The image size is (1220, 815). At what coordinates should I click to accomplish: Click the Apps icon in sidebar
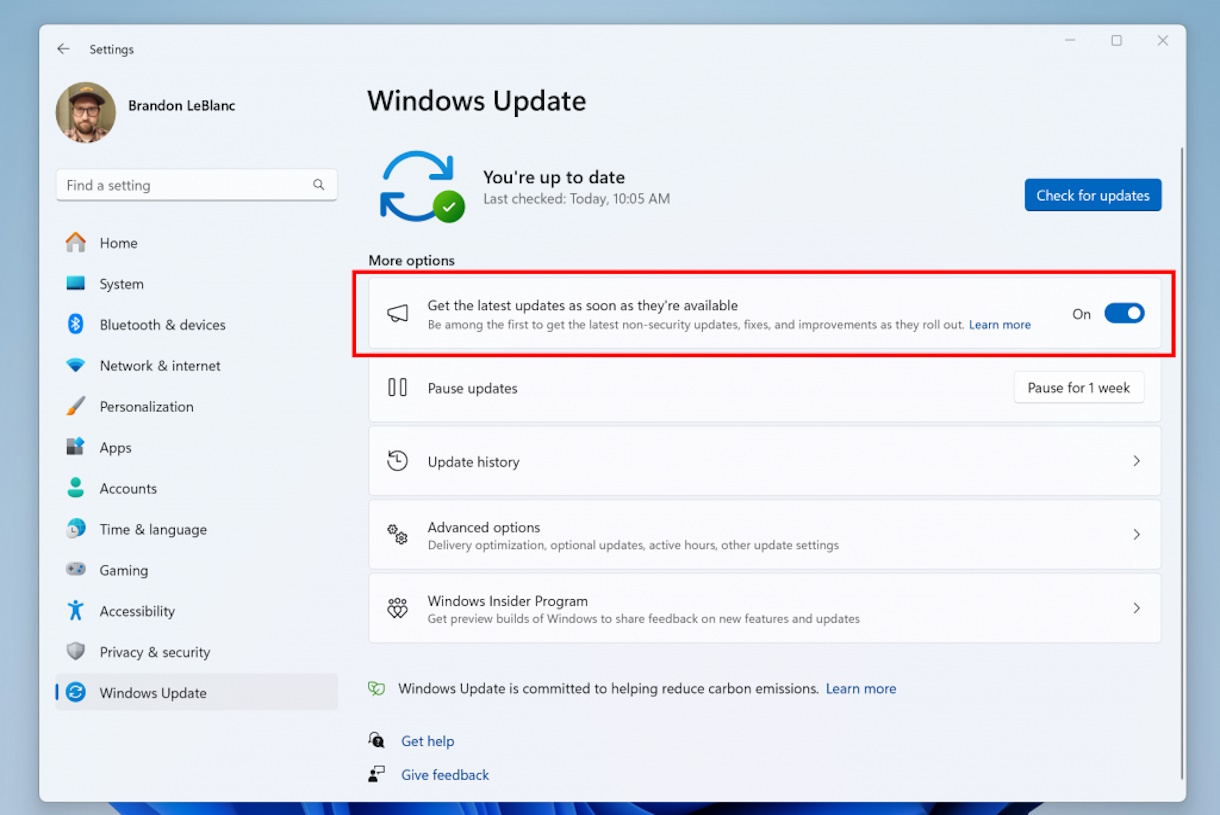pos(76,447)
